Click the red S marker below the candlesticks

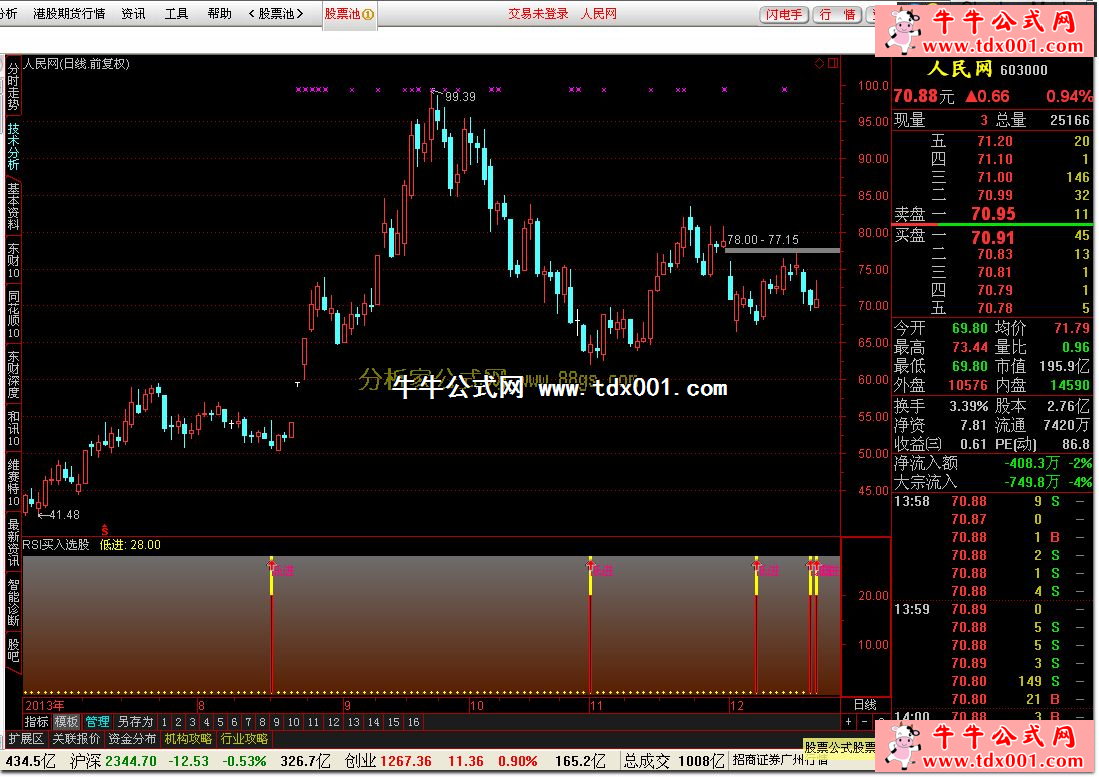[x=104, y=530]
